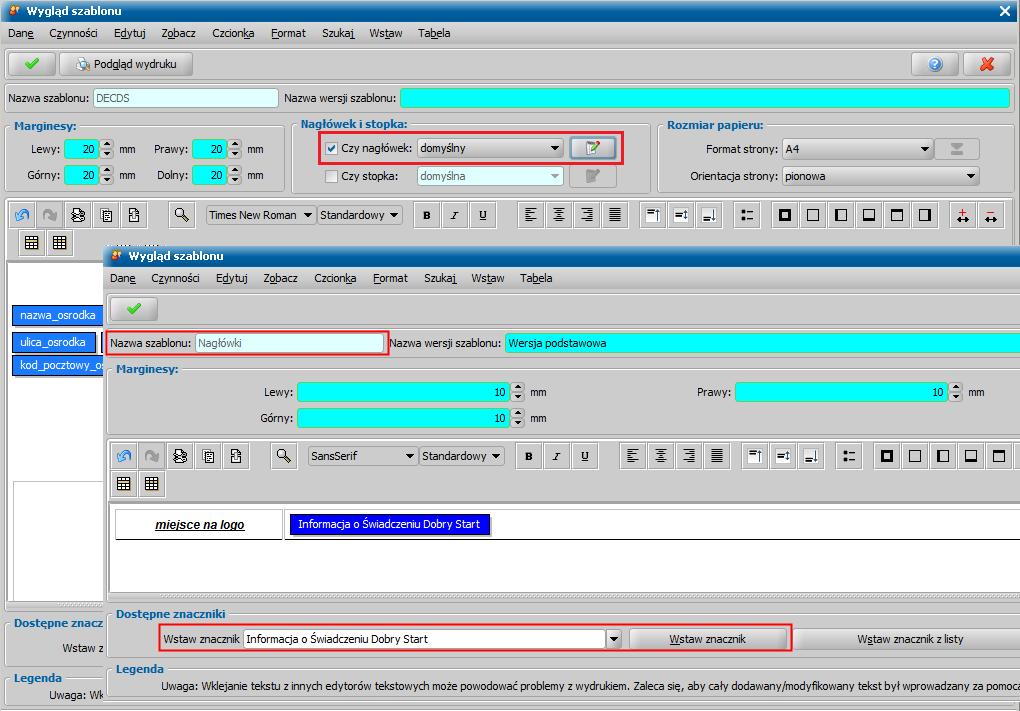Click the Wstaw znacznik button
The image size is (1020, 711).
point(708,639)
